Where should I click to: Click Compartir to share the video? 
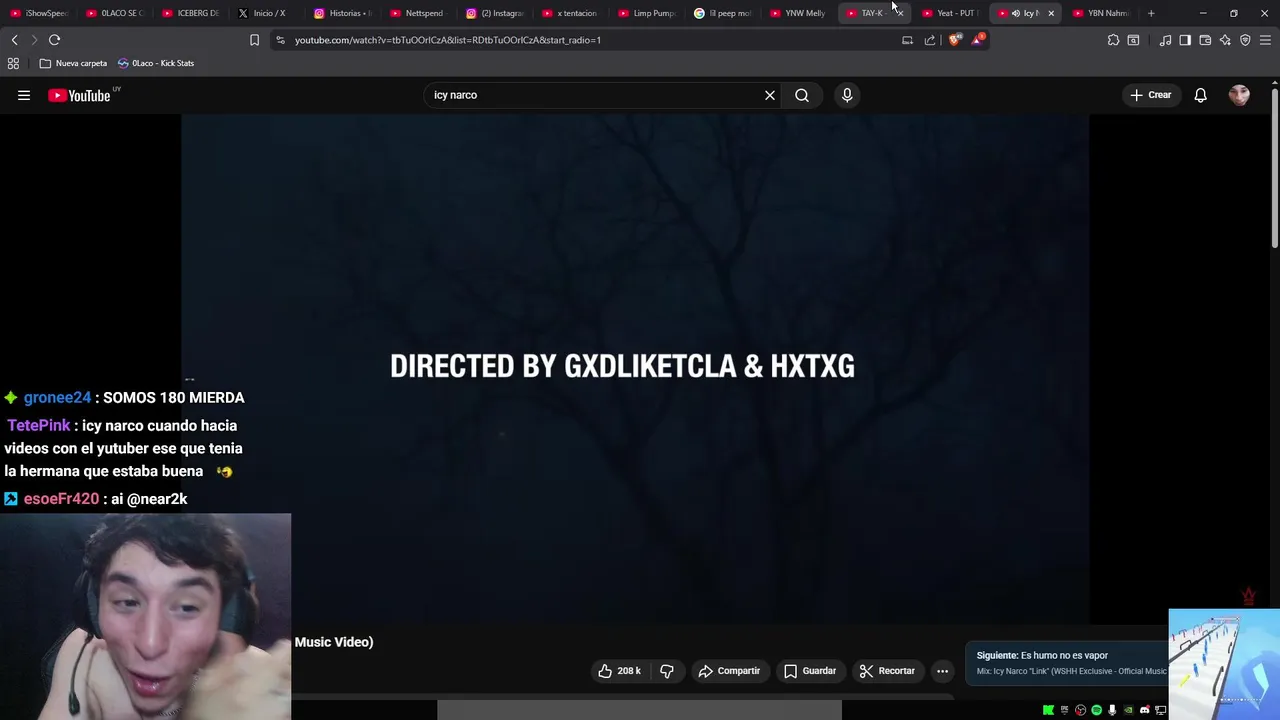tap(729, 671)
